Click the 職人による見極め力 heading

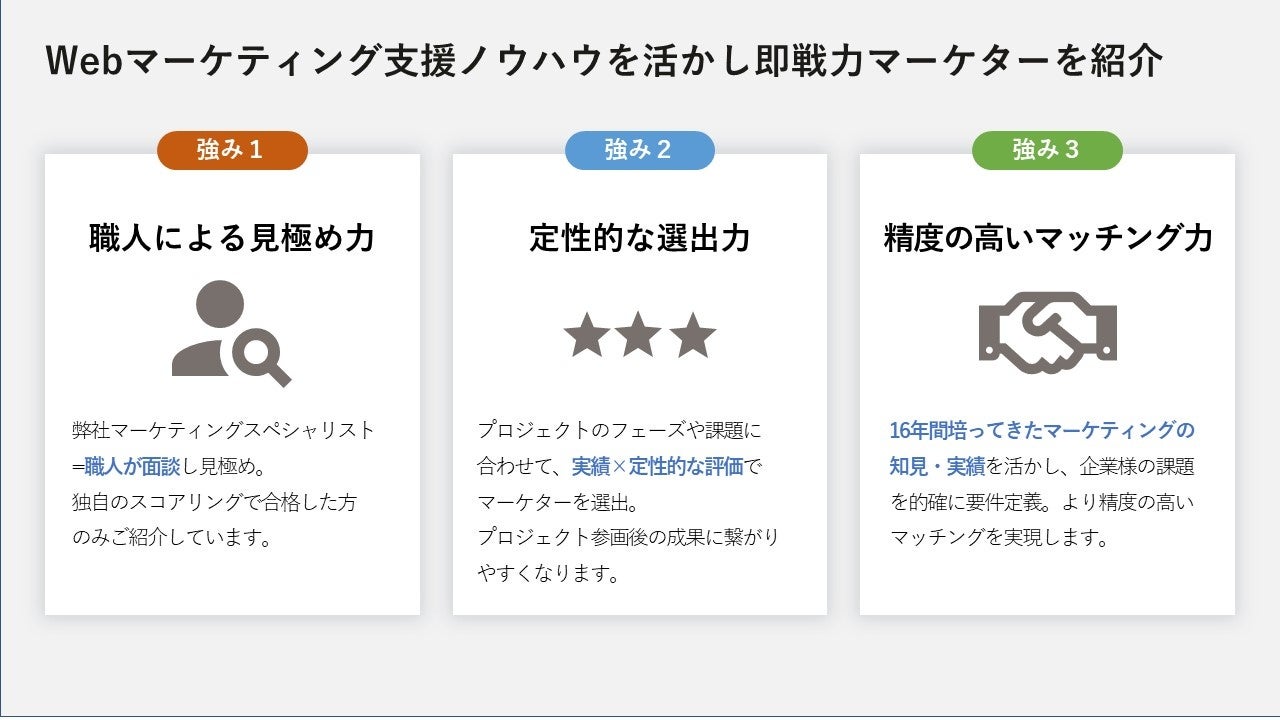click(x=232, y=239)
